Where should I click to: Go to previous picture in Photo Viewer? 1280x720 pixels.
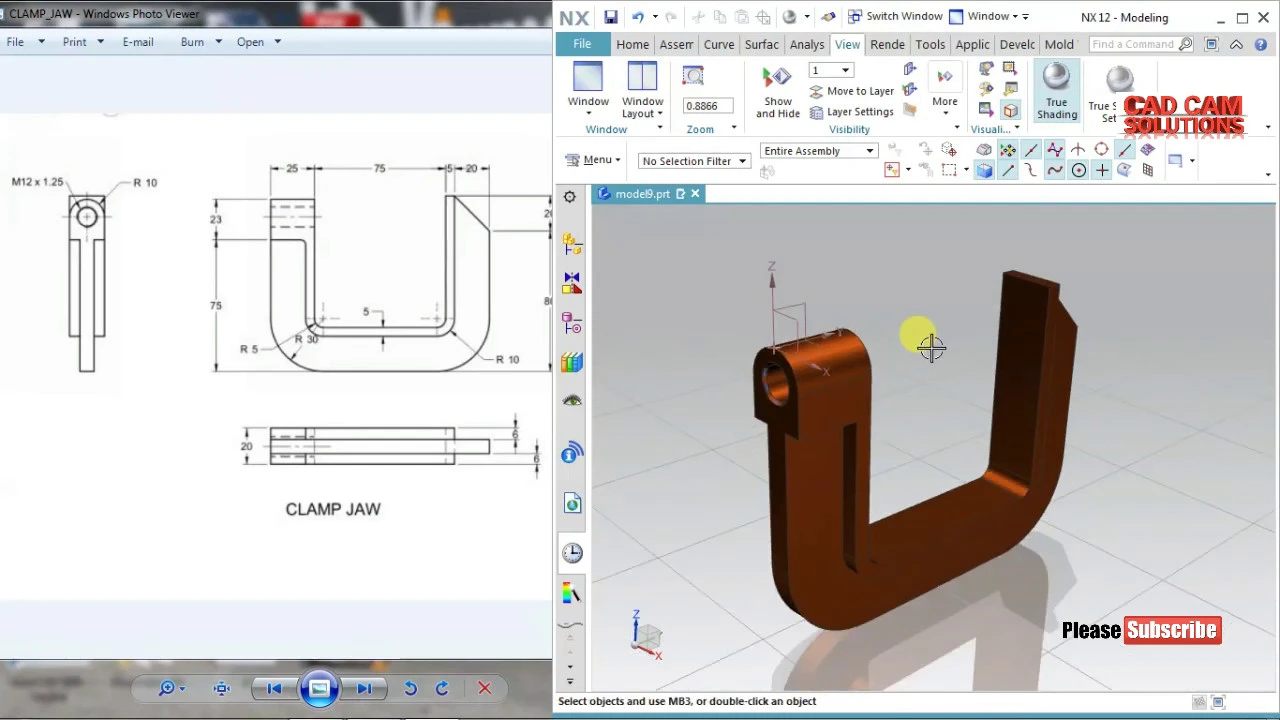coord(274,688)
